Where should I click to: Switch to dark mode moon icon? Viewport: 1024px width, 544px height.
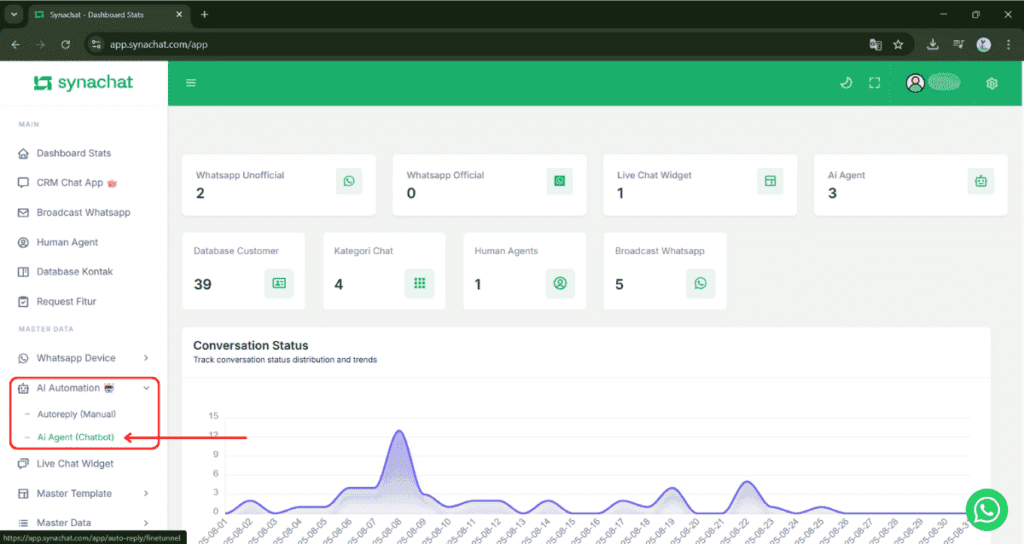[846, 83]
